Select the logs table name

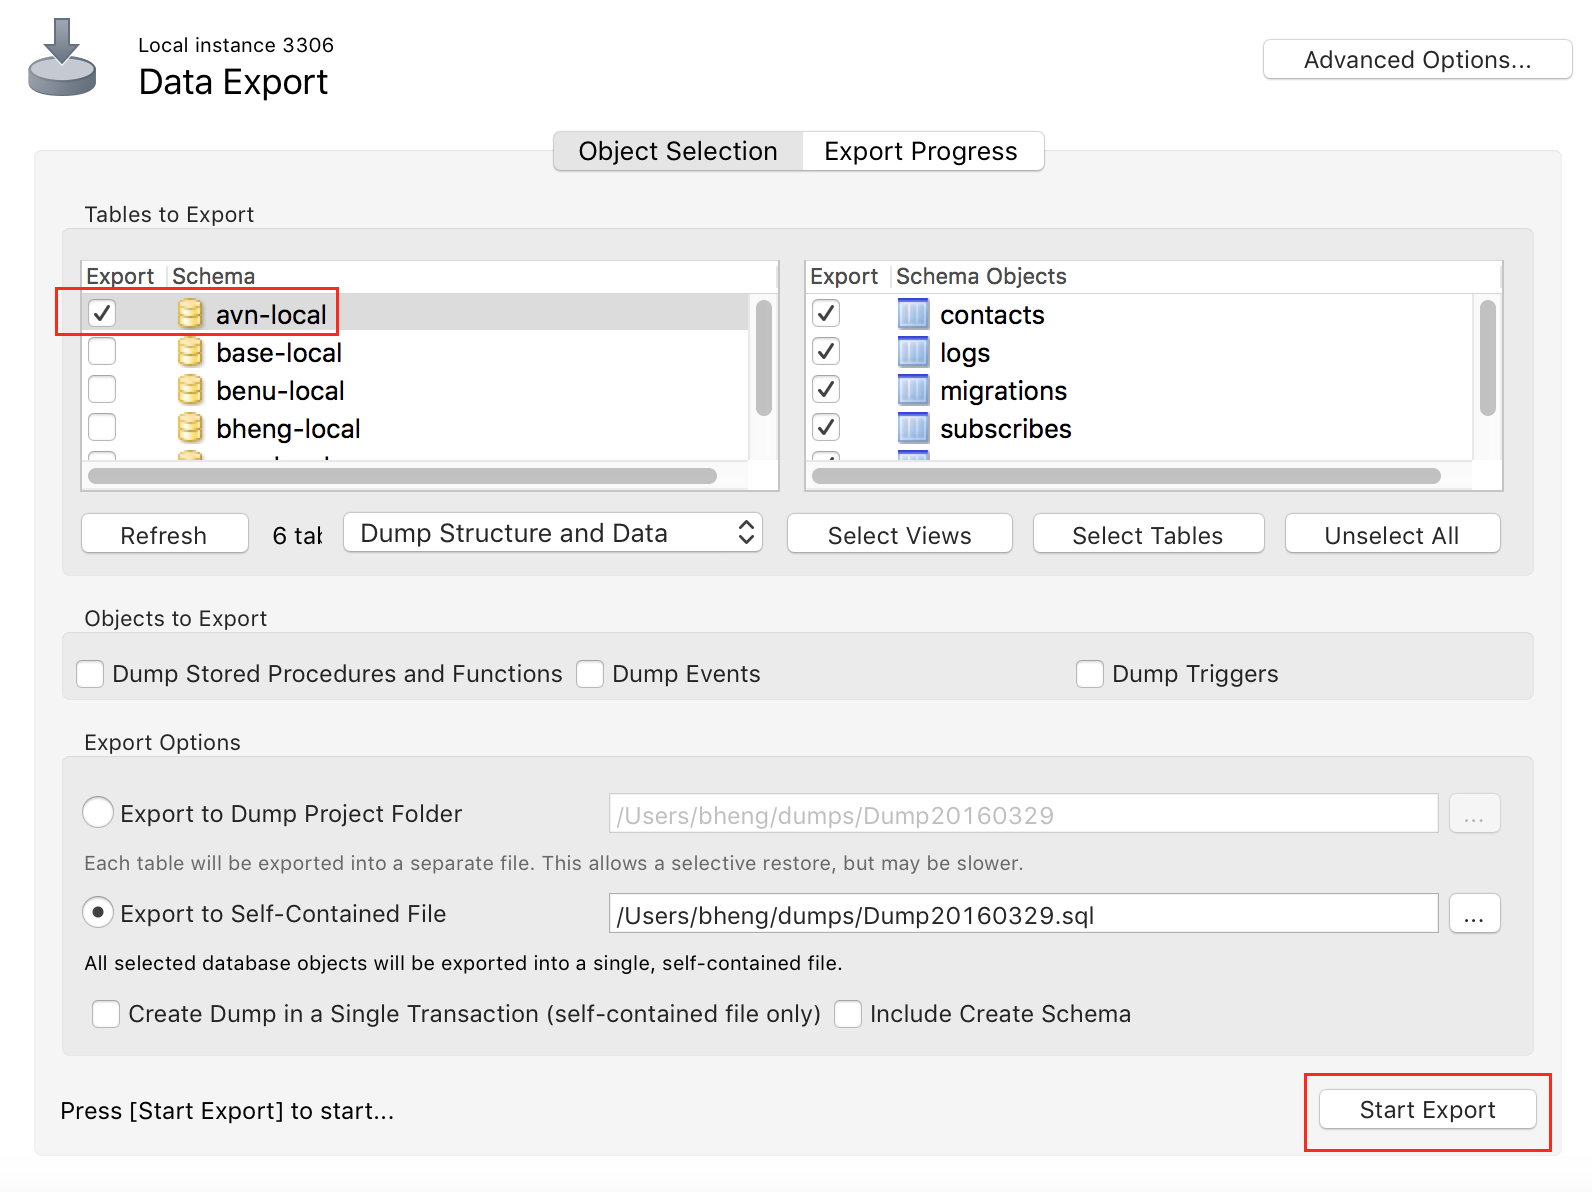tap(965, 353)
